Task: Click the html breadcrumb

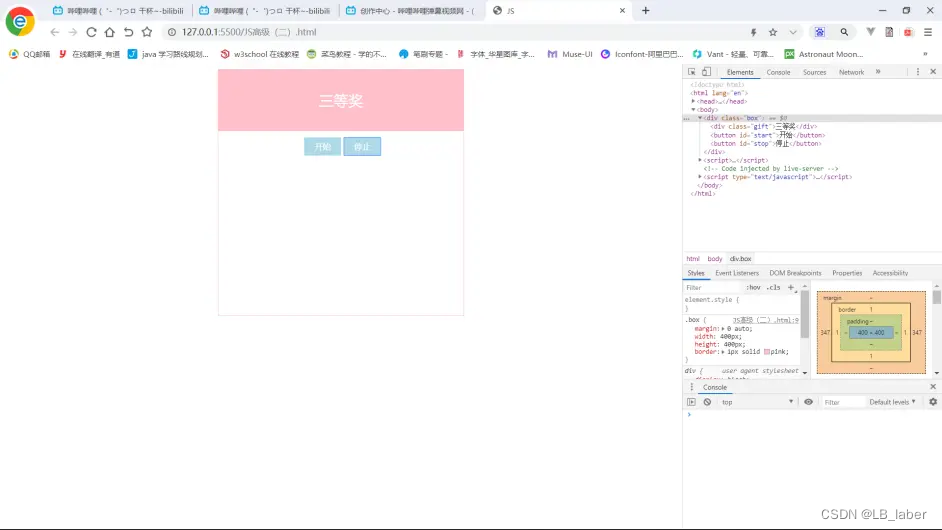Action: 693,259
